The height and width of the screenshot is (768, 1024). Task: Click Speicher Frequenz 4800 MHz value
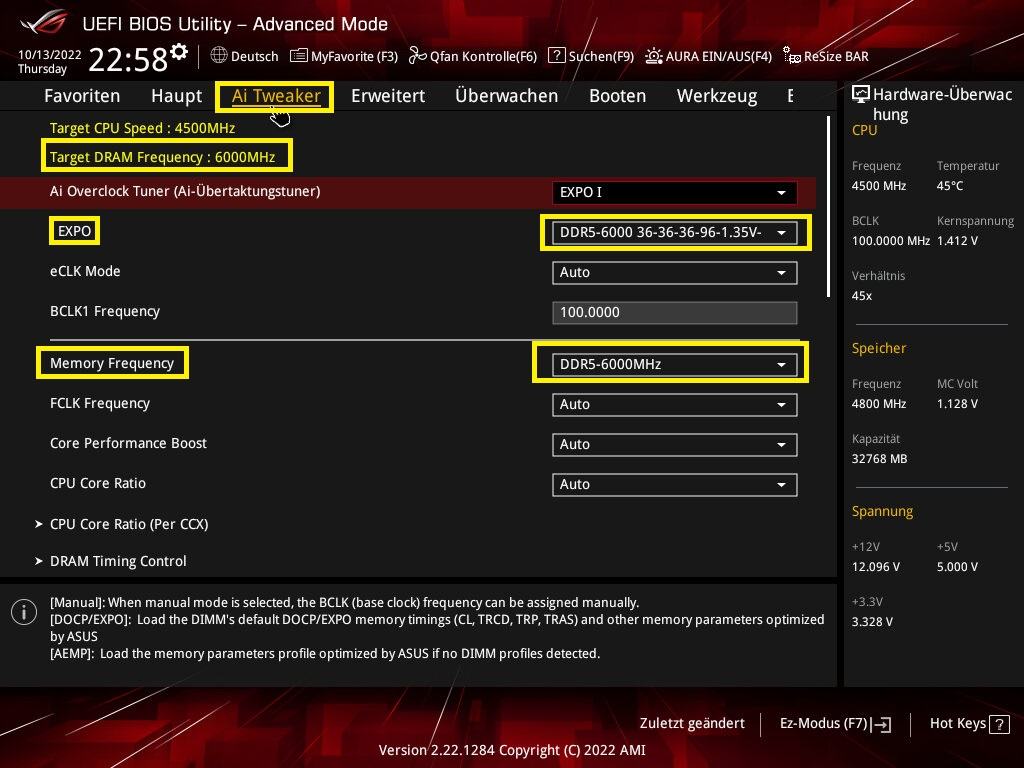[x=879, y=404]
